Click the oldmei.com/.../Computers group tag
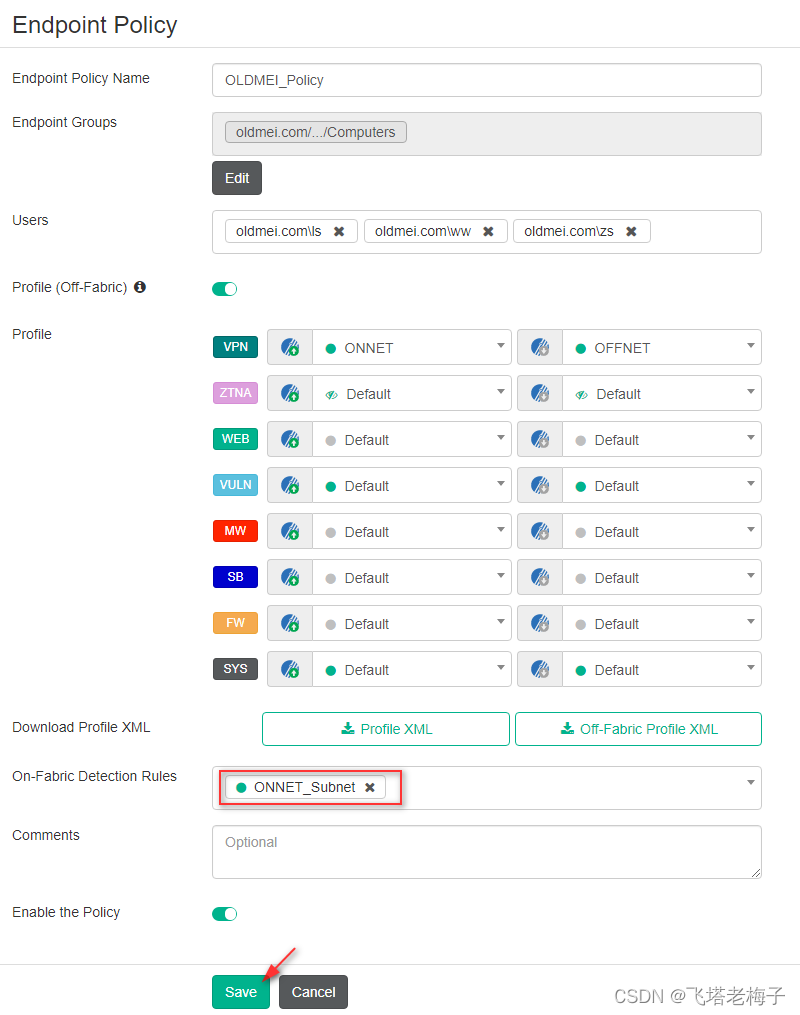Viewport: 800px width, 1015px height. (x=316, y=132)
